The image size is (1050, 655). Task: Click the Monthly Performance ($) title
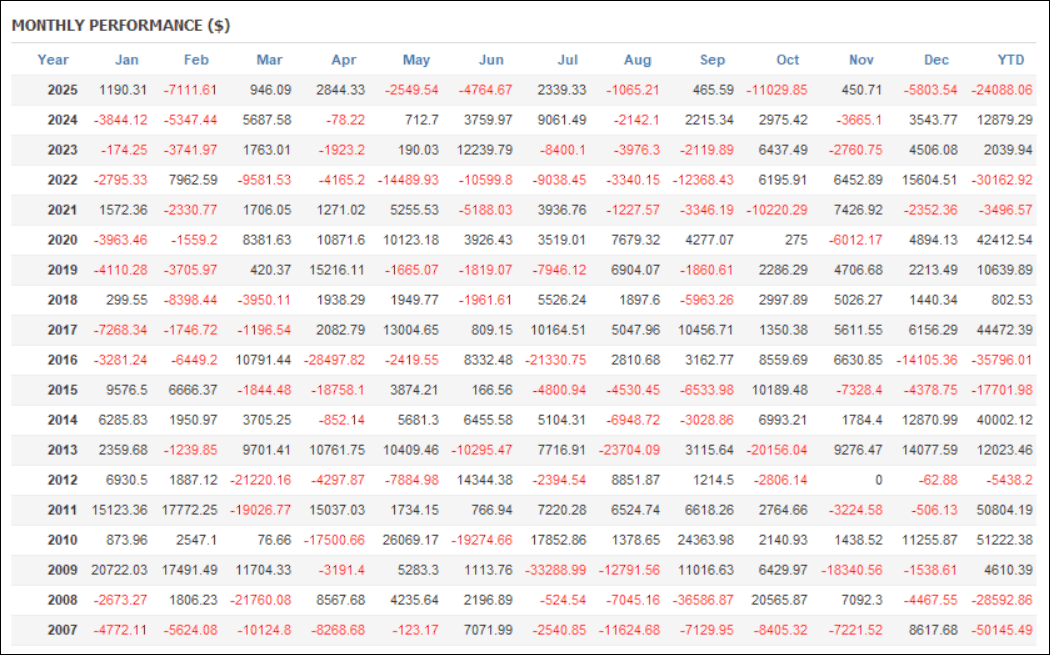click(x=121, y=26)
